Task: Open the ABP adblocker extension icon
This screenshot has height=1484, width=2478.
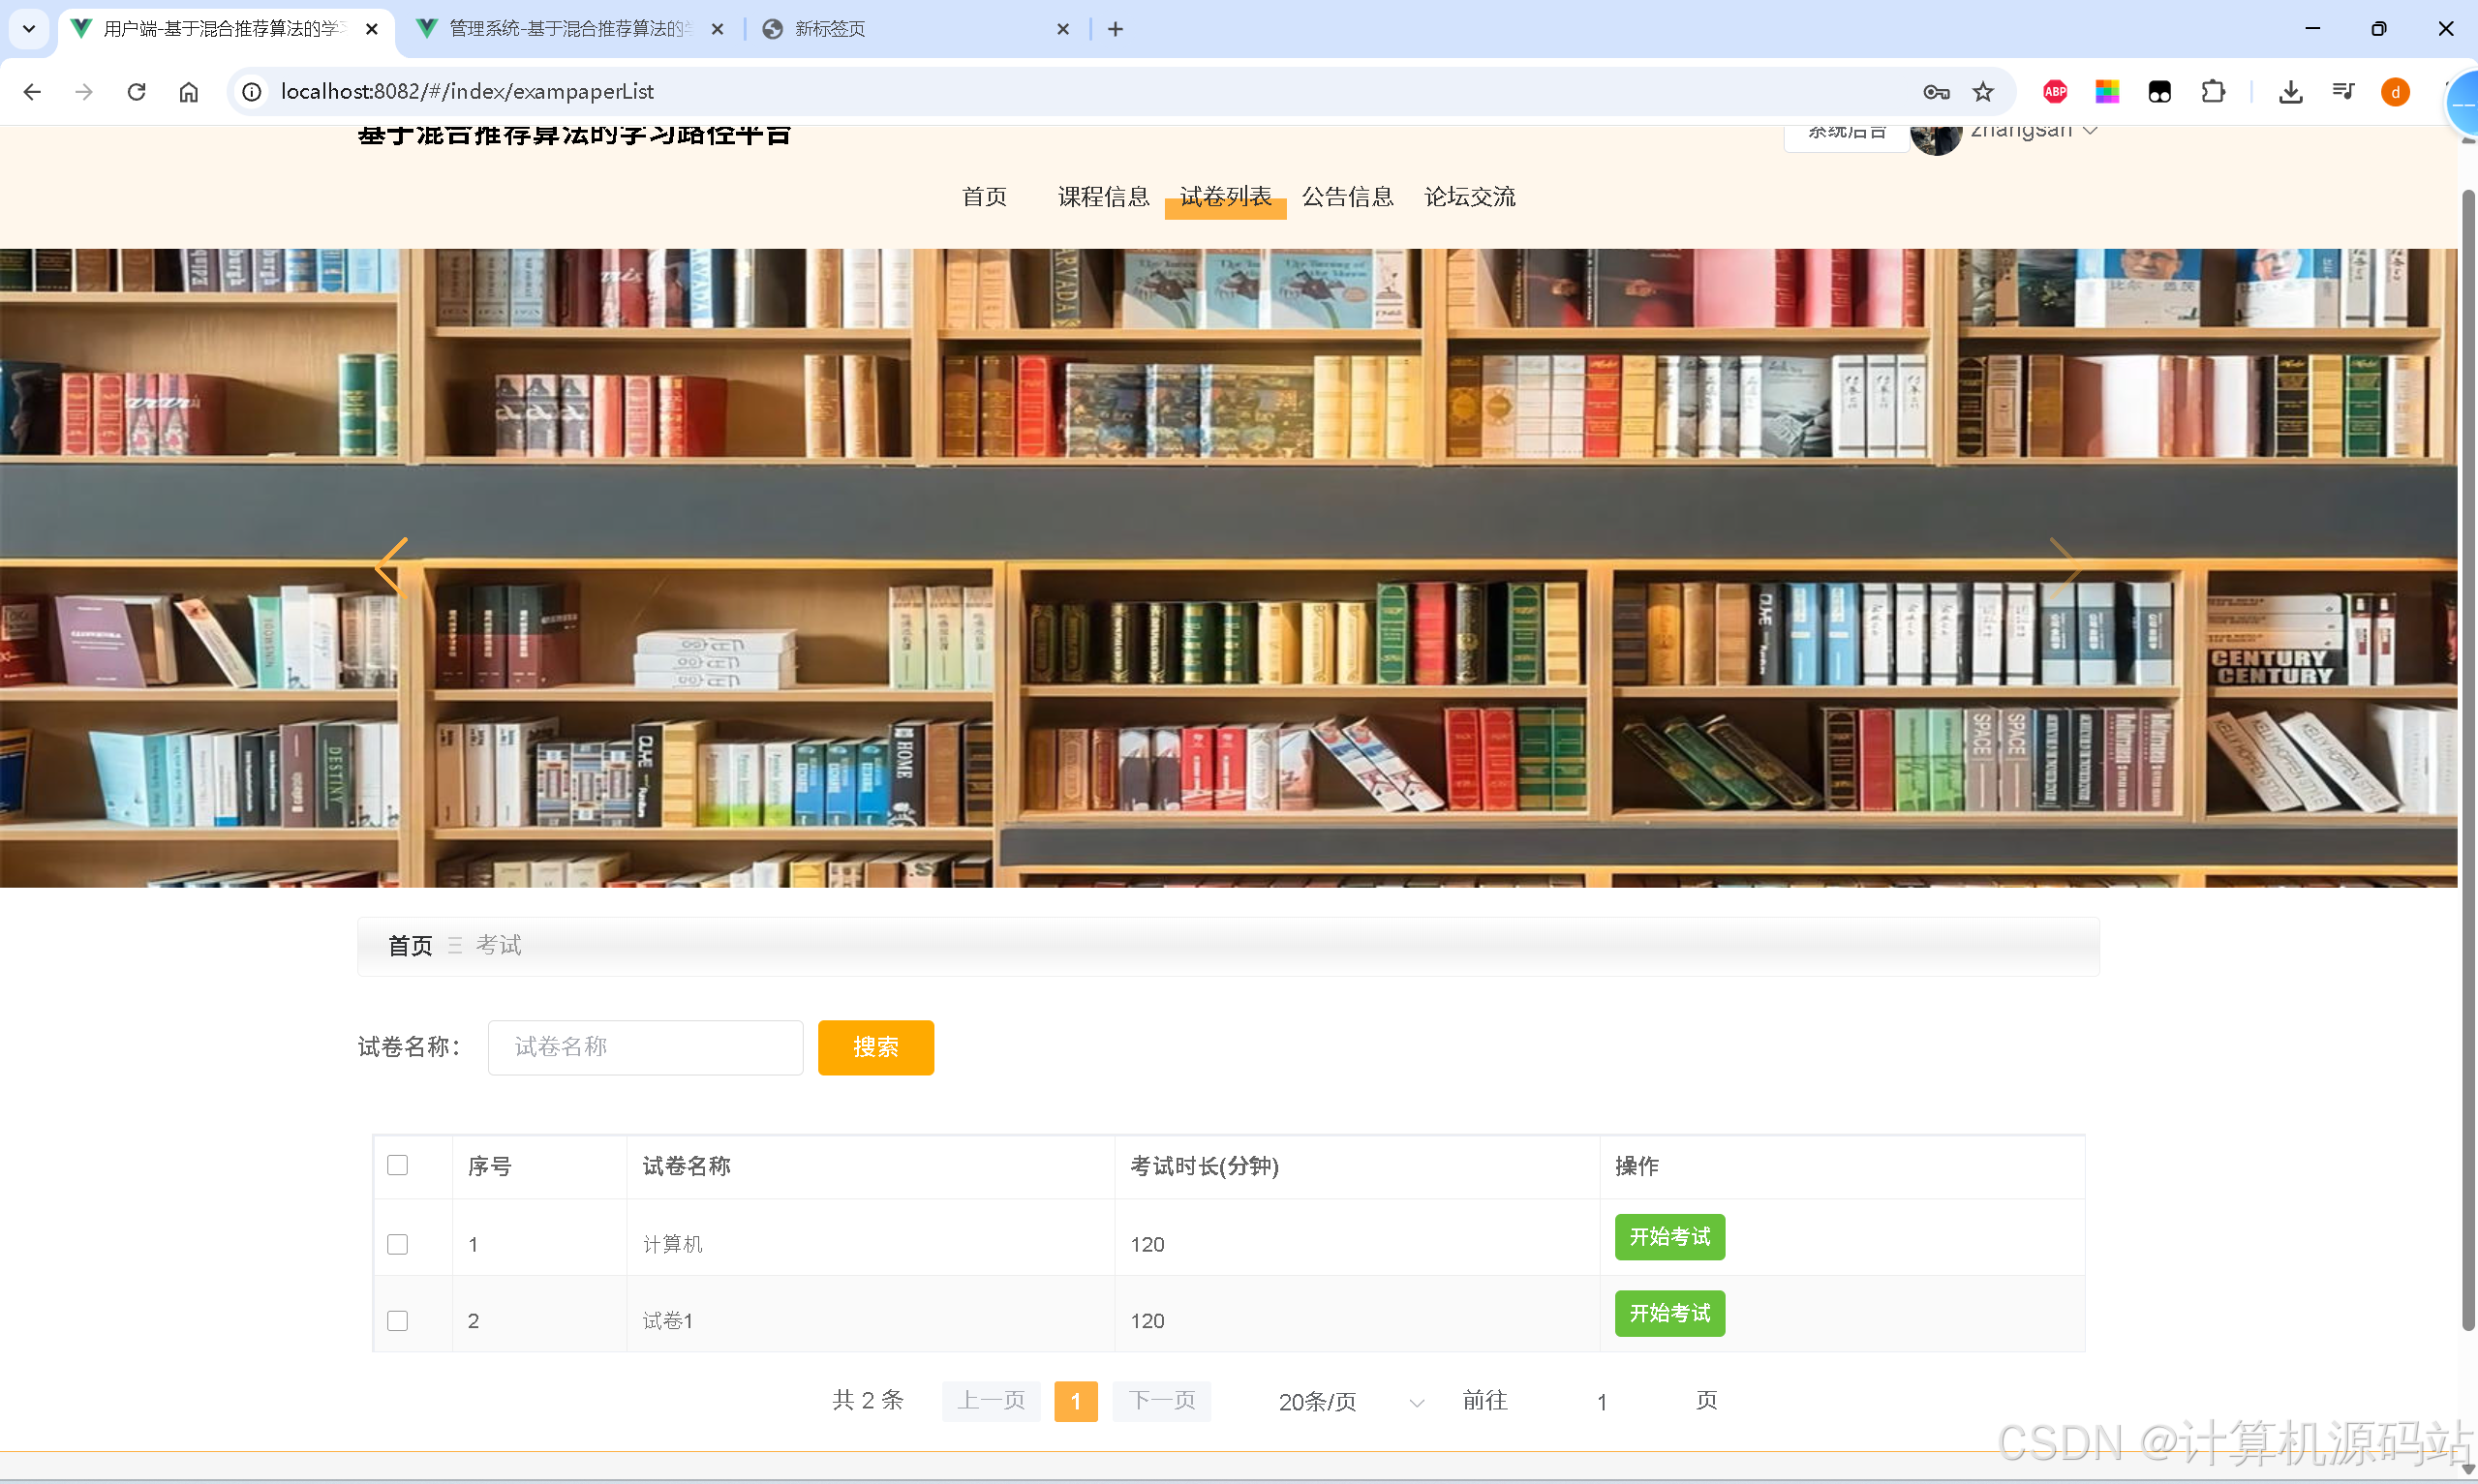Action: tap(2054, 91)
